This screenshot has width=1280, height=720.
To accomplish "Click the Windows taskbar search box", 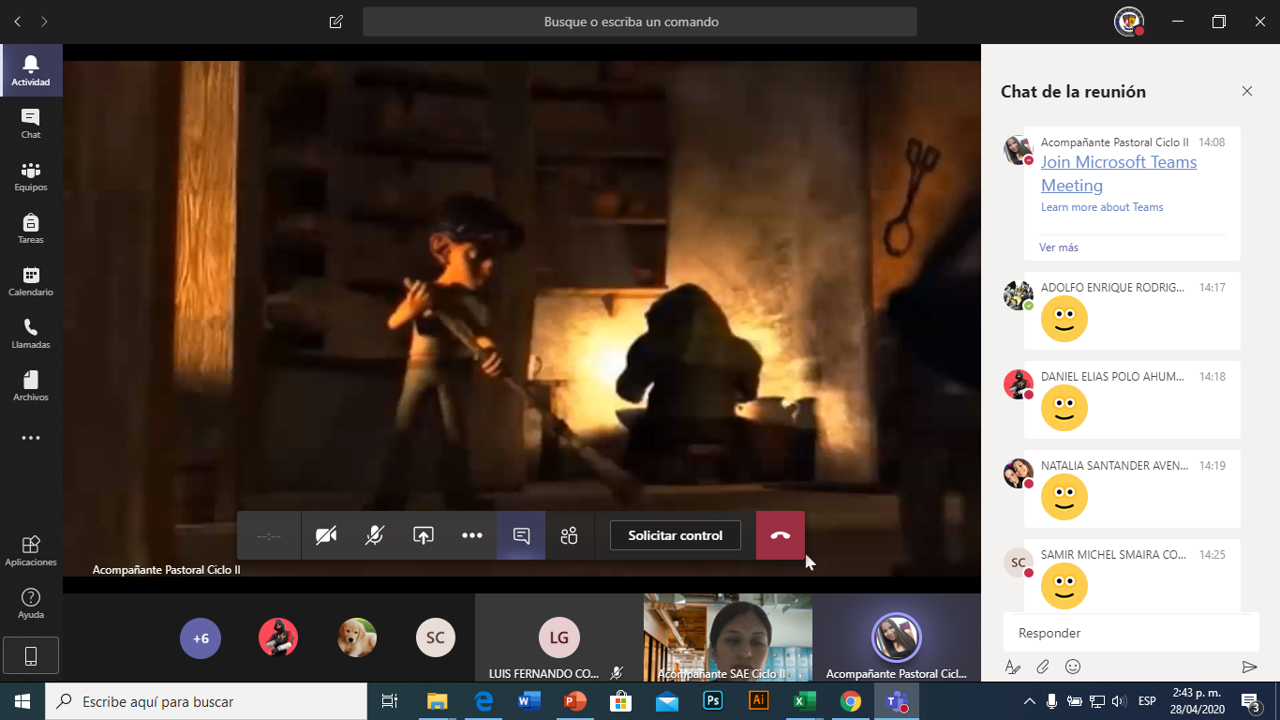I will [x=206, y=702].
